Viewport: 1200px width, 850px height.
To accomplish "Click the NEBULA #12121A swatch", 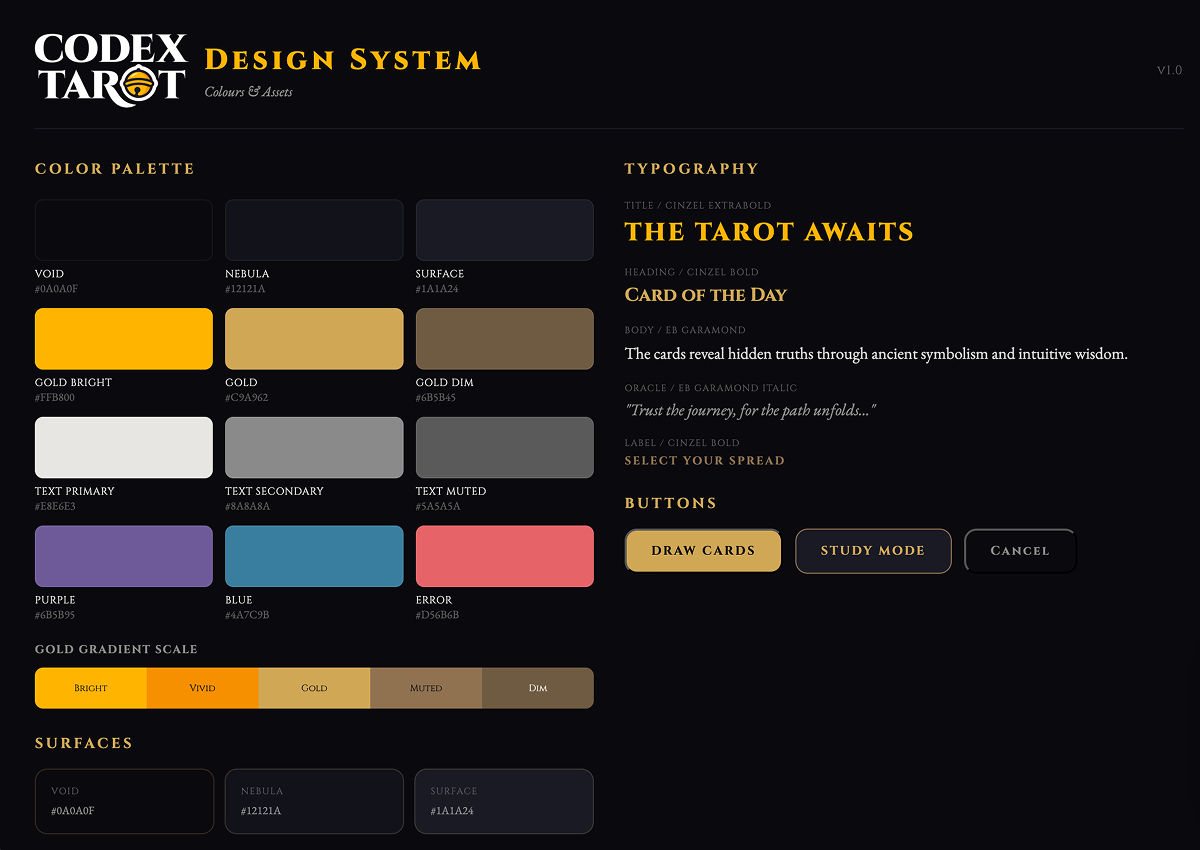I will click(314, 229).
